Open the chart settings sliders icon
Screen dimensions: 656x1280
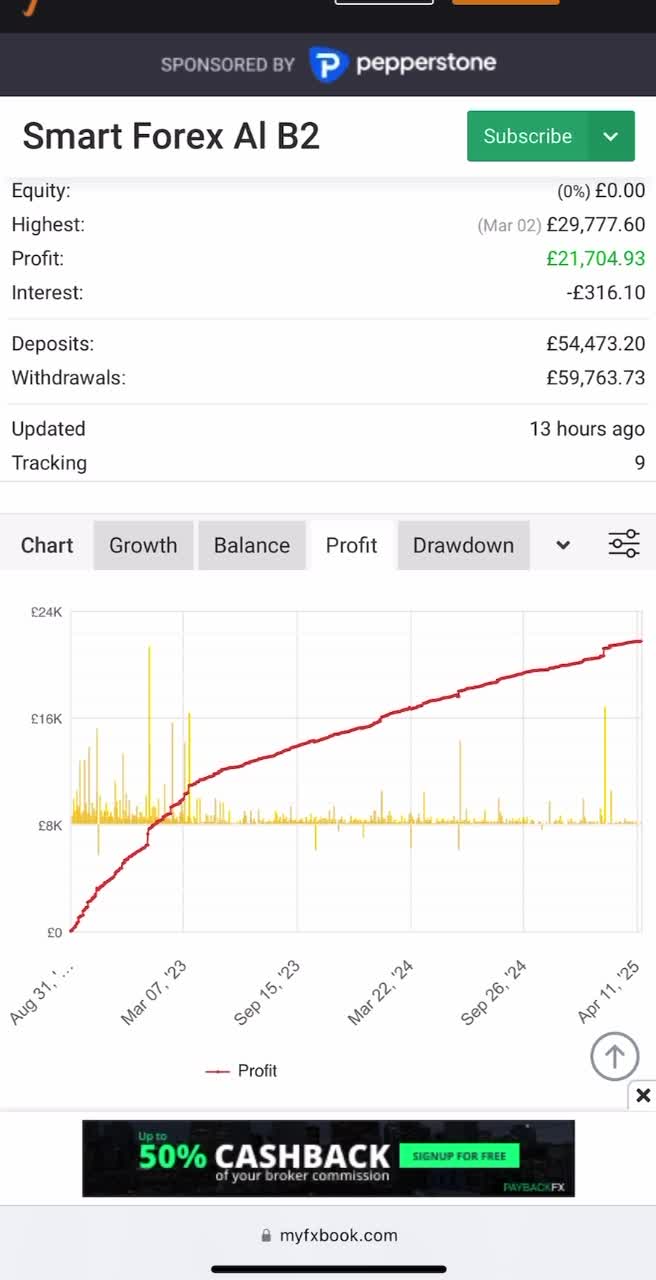pos(623,543)
